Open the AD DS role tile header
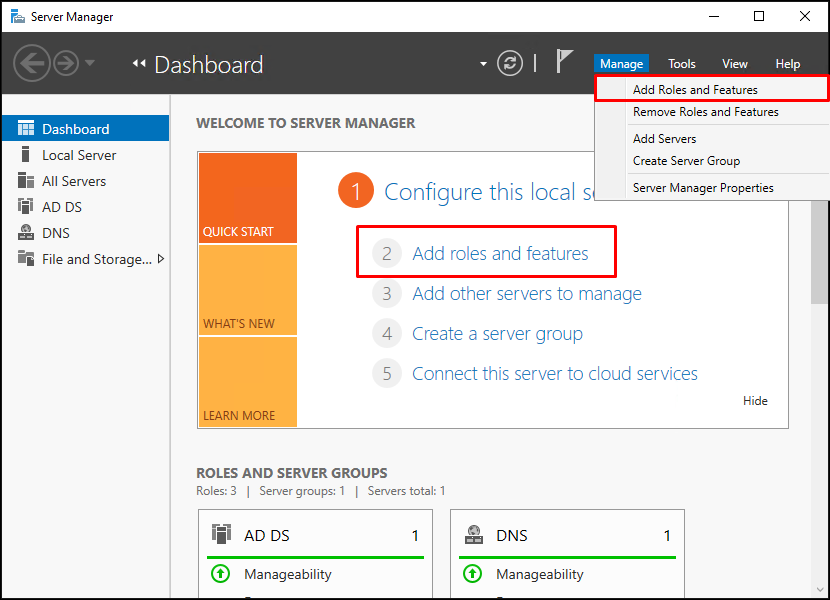 [x=315, y=535]
